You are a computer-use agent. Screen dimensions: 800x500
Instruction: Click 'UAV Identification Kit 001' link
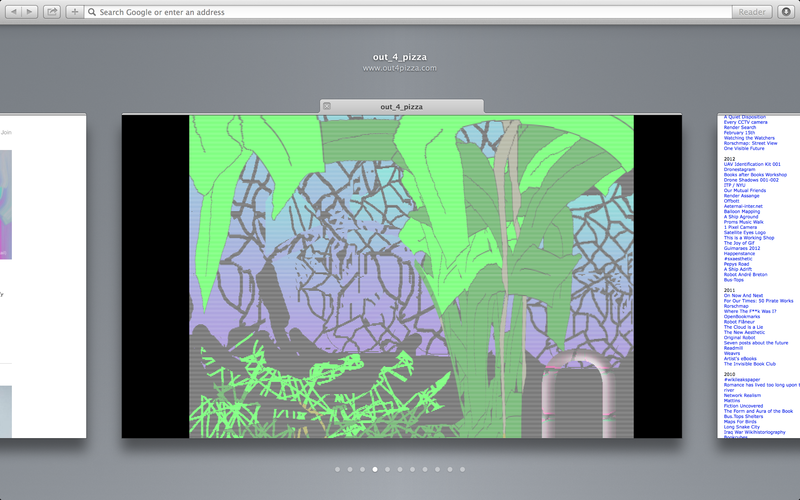[752, 164]
